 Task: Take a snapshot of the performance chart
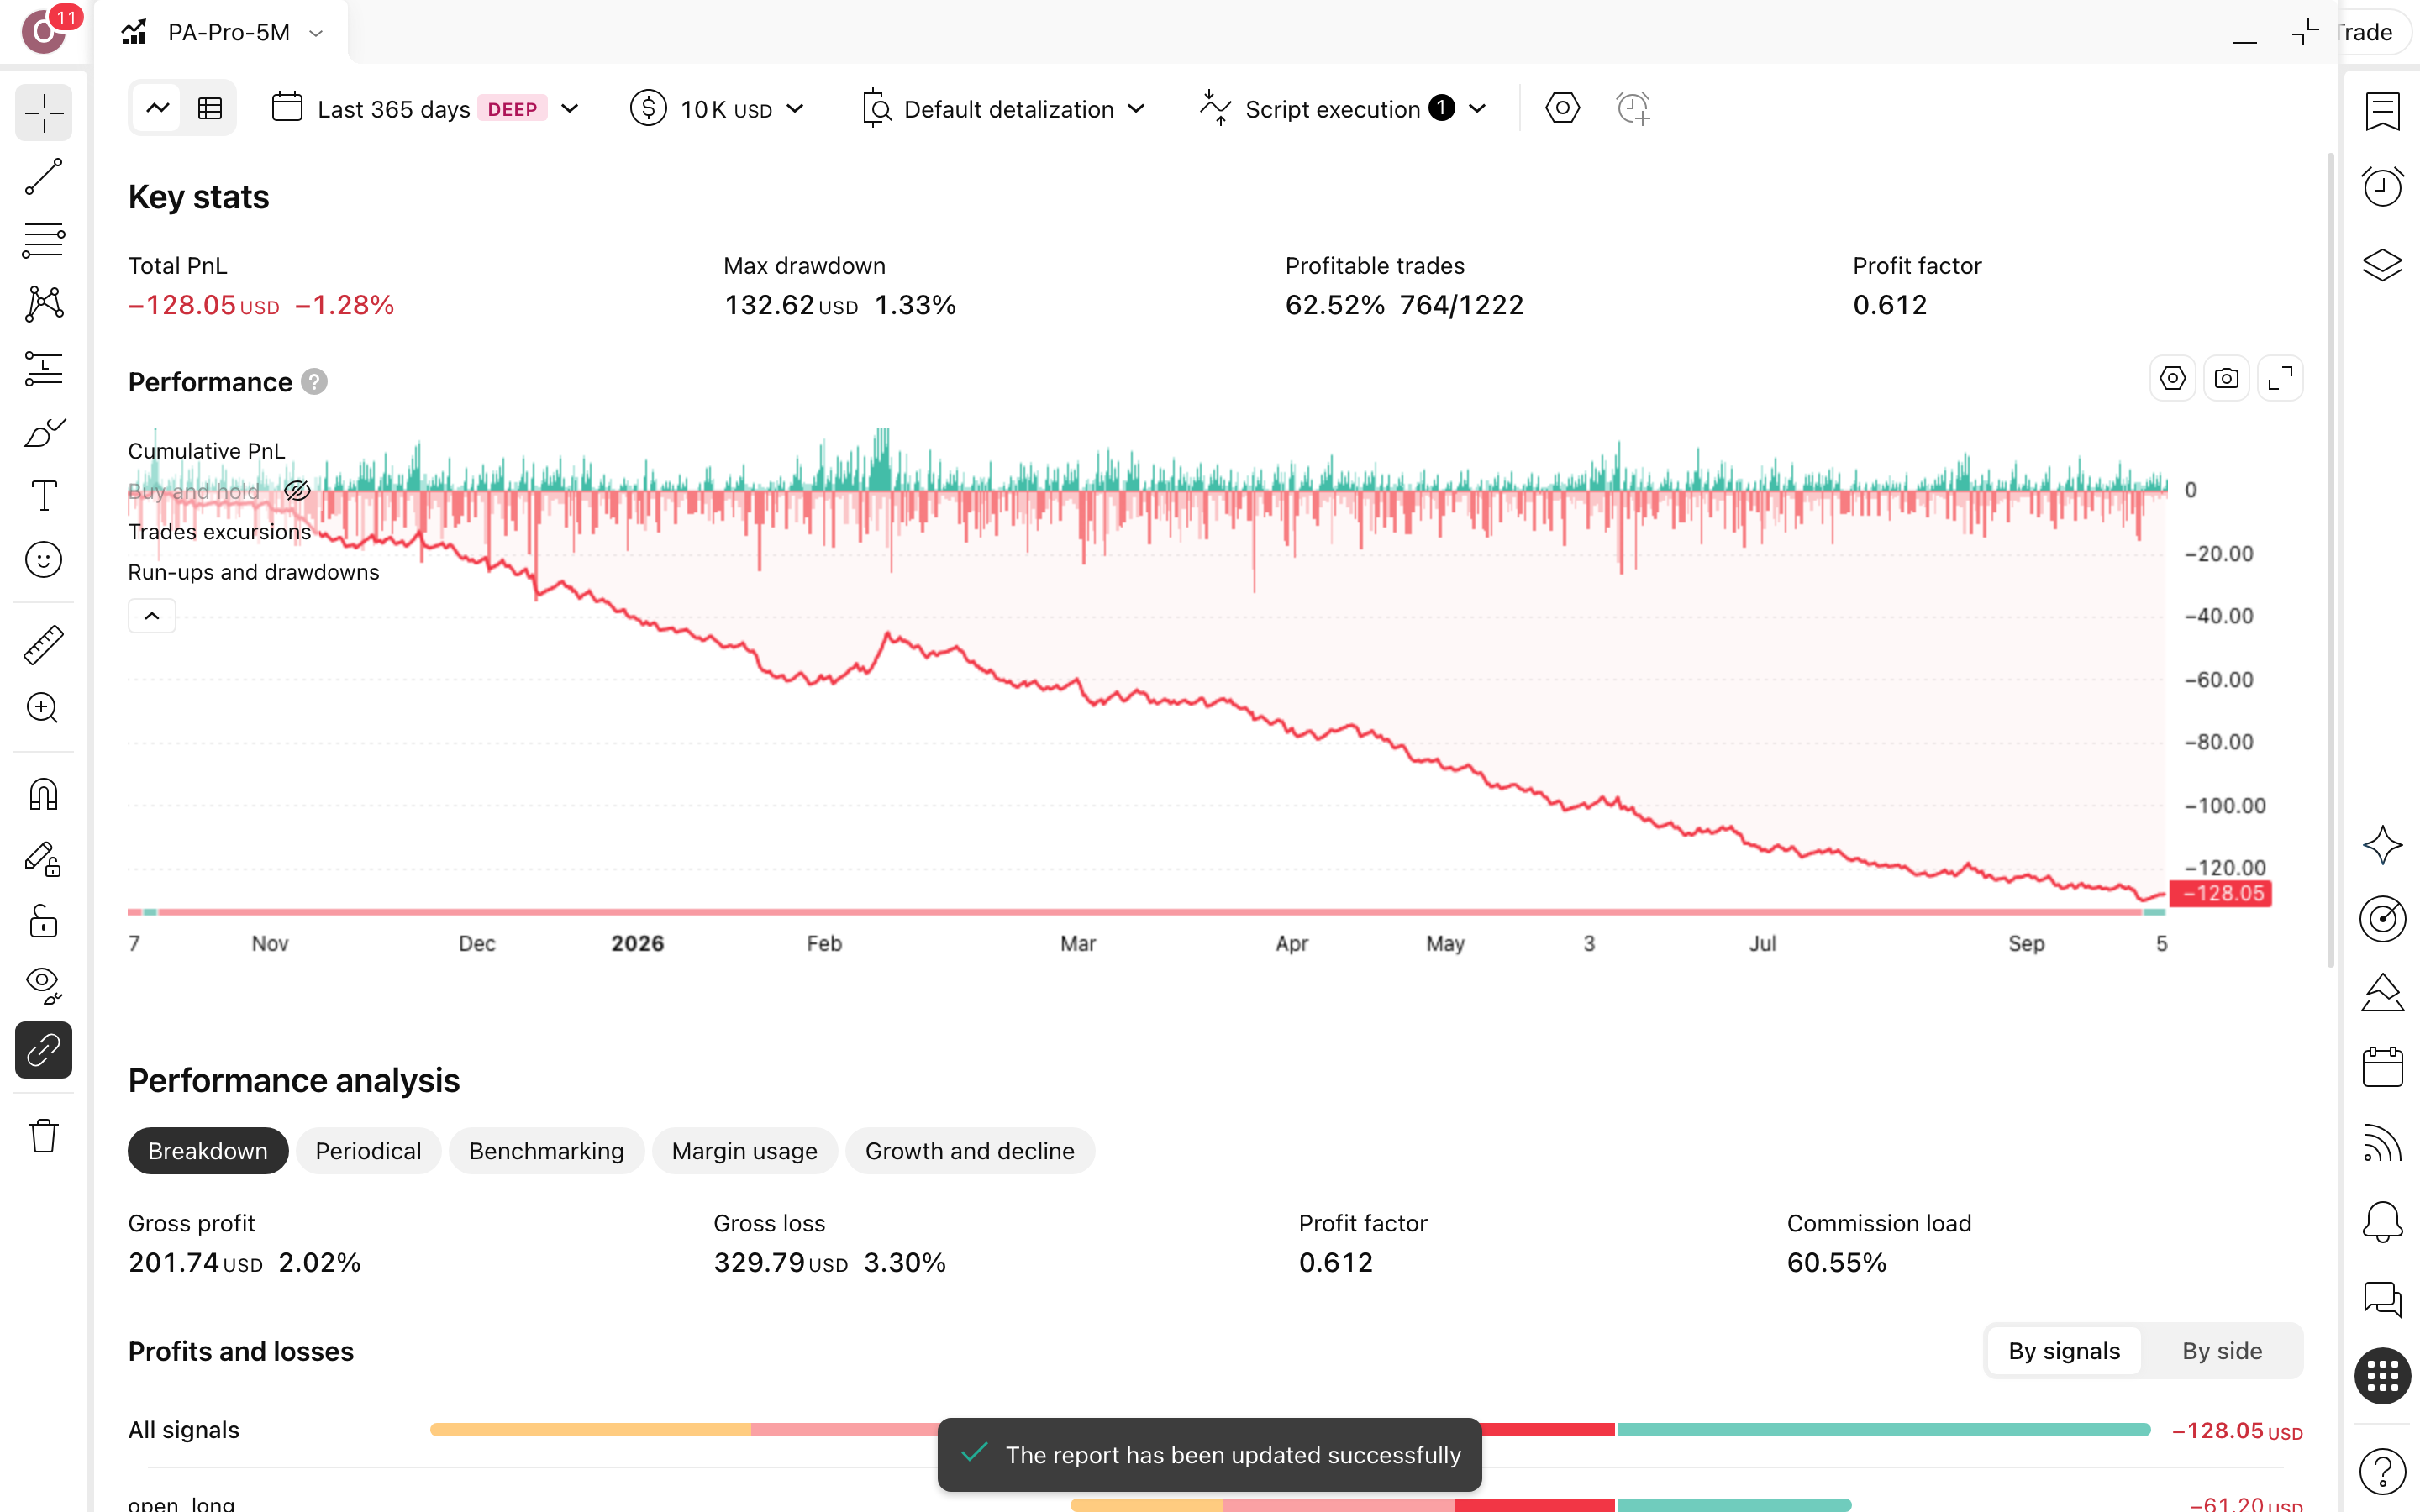click(2226, 379)
